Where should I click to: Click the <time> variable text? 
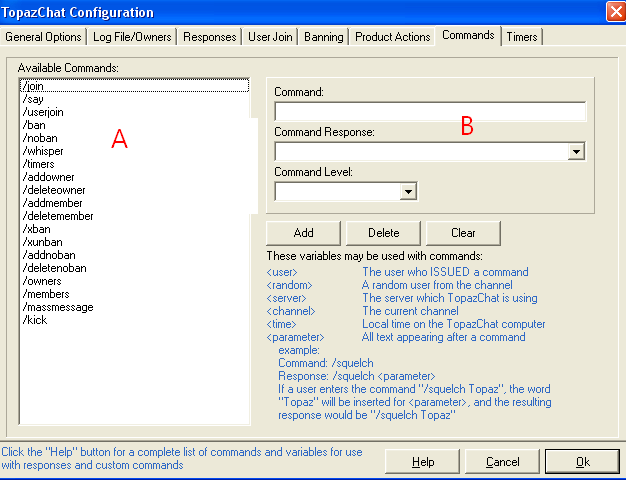point(281,324)
